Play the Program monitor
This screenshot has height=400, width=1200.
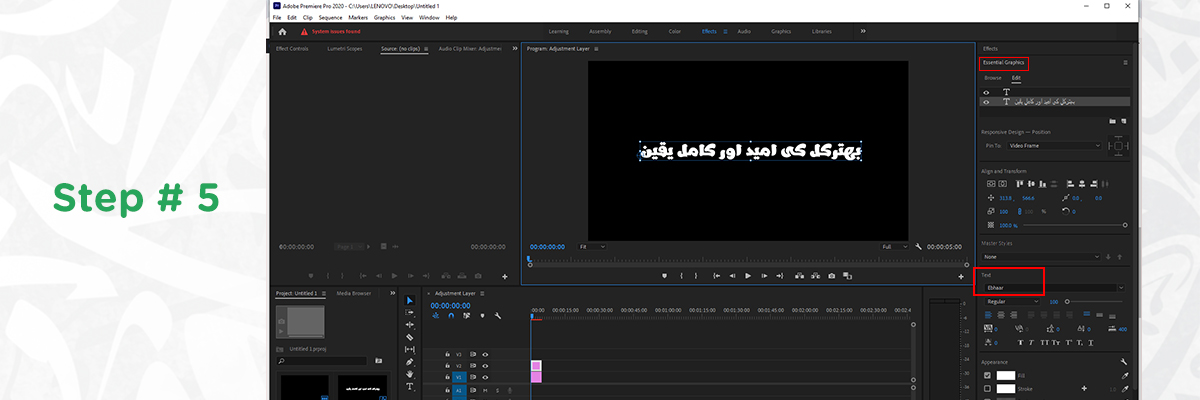pyautogui.click(x=748, y=275)
